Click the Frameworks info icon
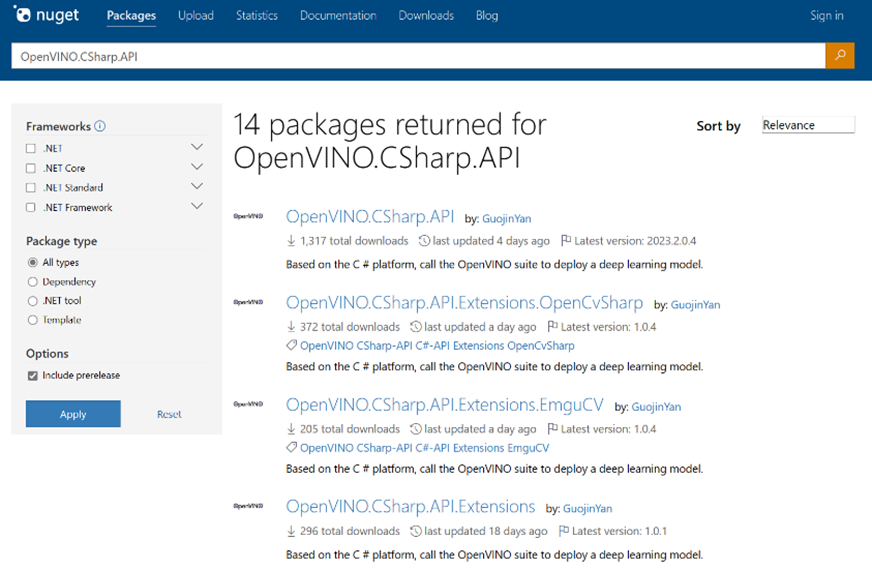Screen dimensions: 872x570 (x=100, y=126)
